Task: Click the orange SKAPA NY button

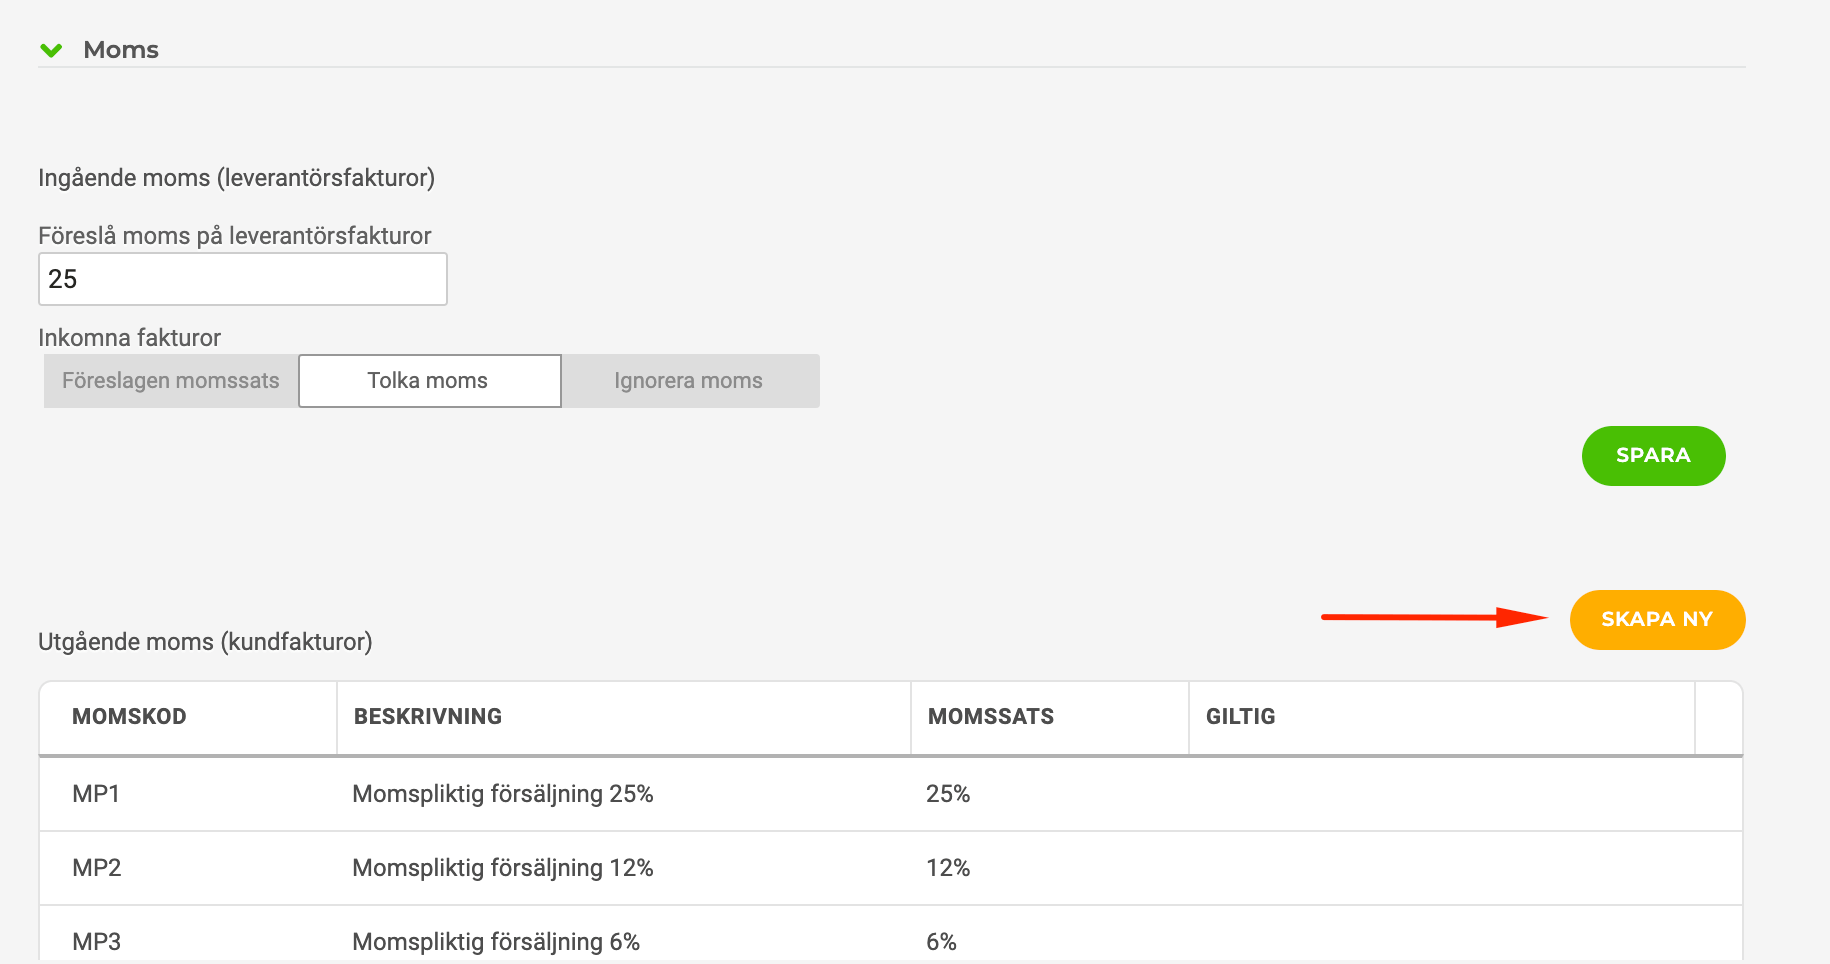Action: 1656,620
